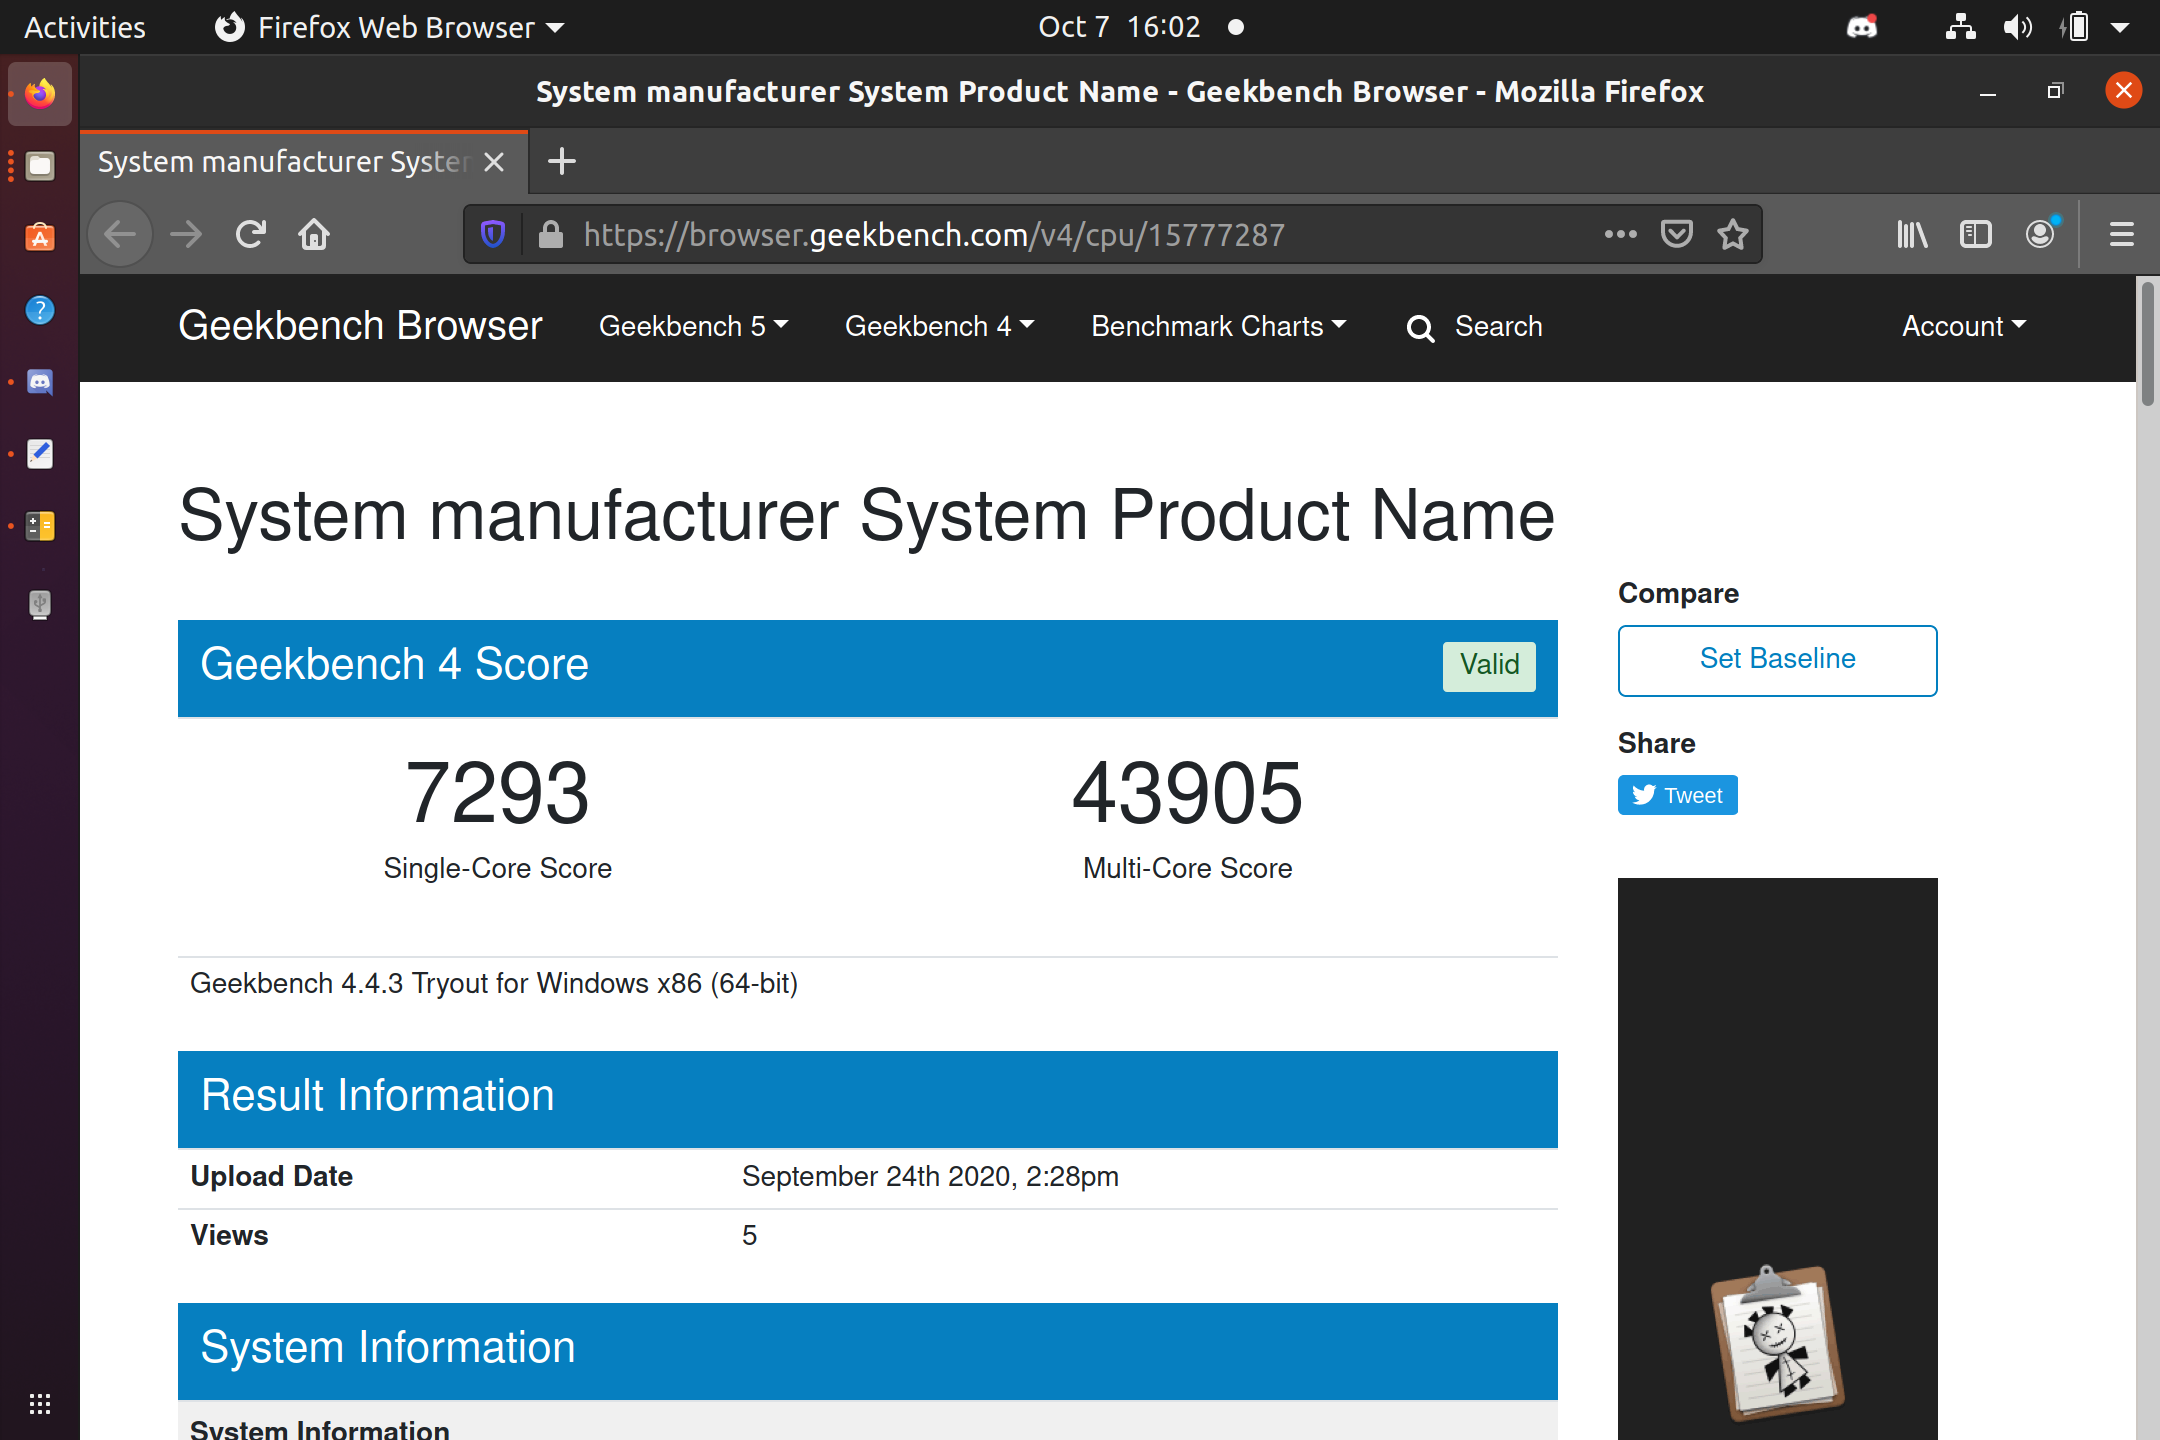
Task: Open the tracking protection shield icon
Action: click(x=492, y=235)
